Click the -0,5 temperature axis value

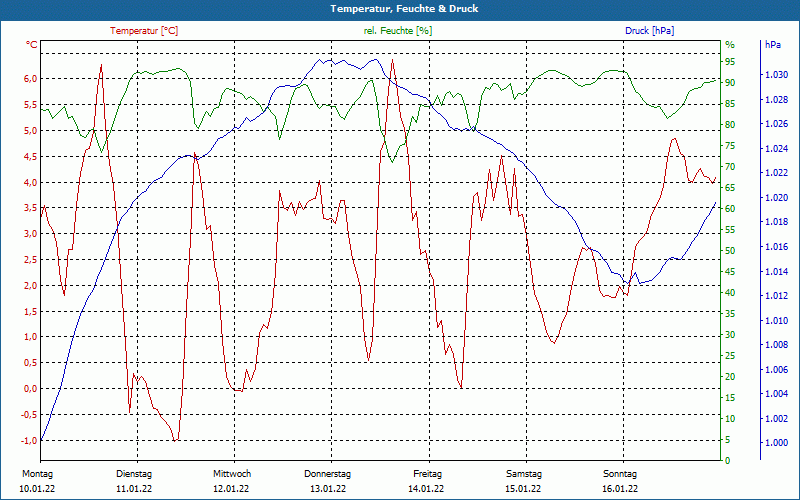(29, 414)
